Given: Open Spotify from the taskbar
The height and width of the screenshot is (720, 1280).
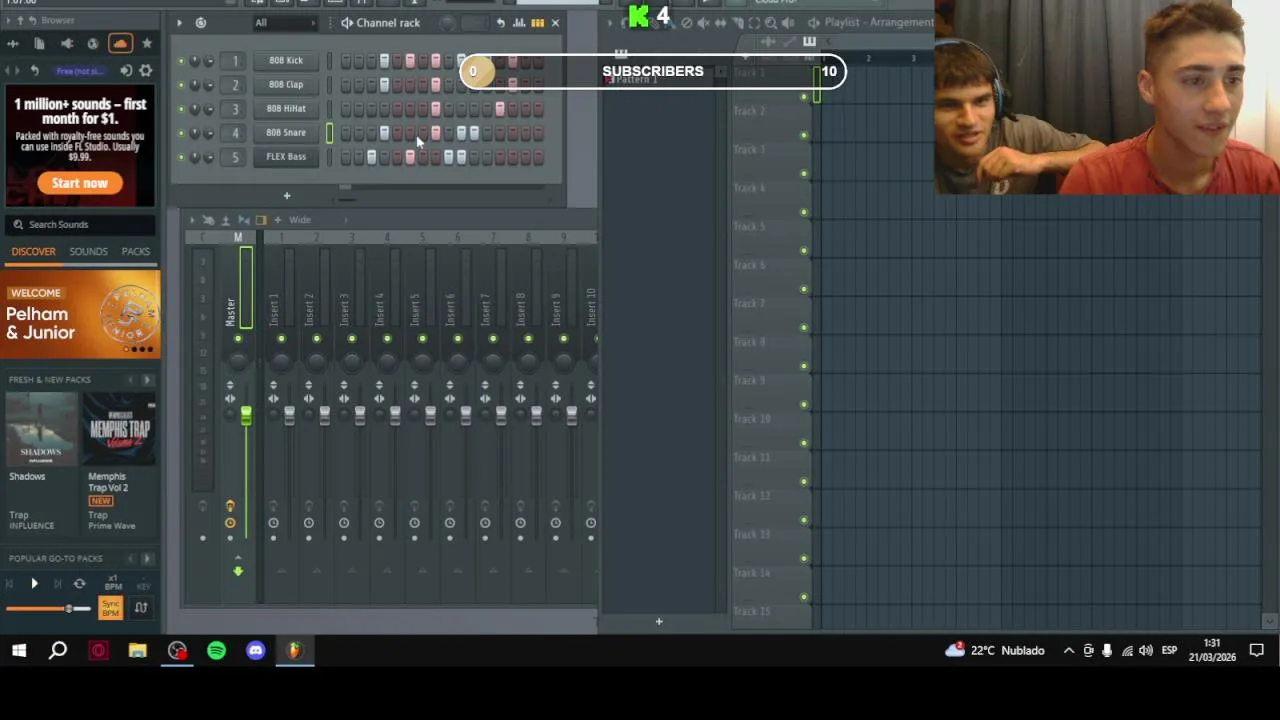Looking at the screenshot, I should click(x=216, y=651).
